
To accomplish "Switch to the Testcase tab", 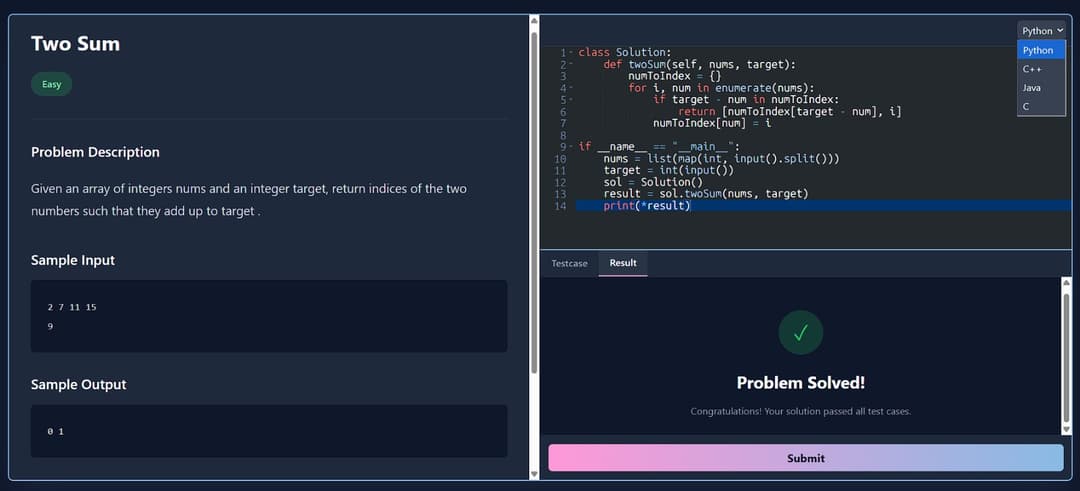I will tap(569, 263).
